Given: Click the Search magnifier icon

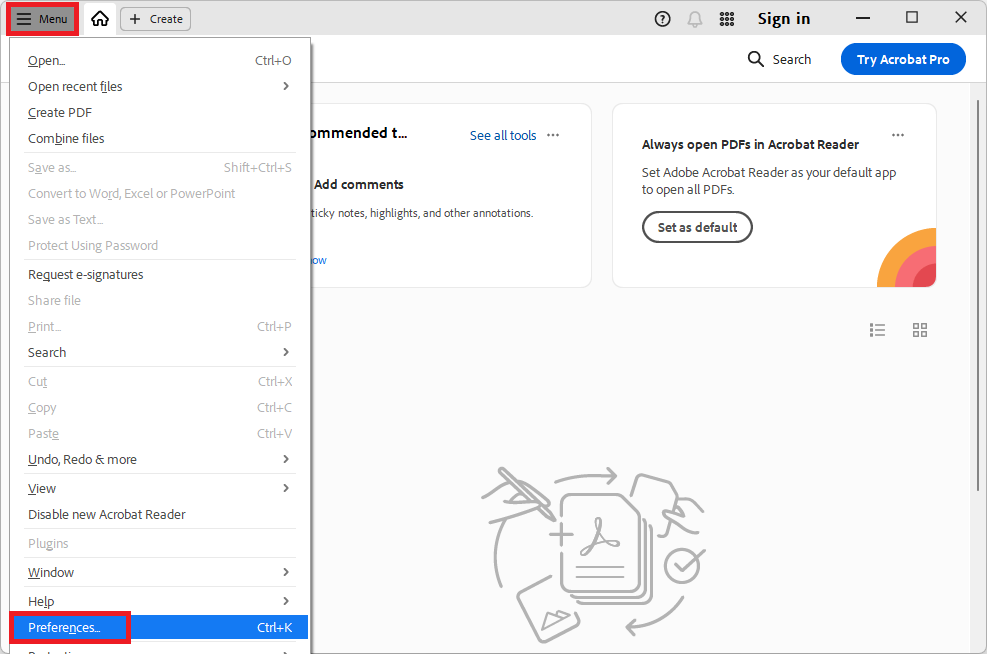Looking at the screenshot, I should tap(755, 59).
